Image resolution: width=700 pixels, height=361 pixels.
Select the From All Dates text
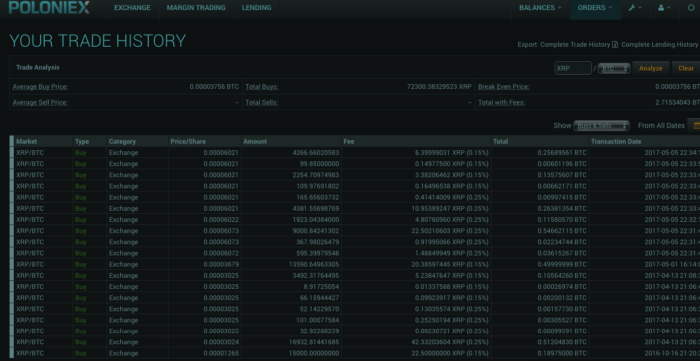point(661,125)
